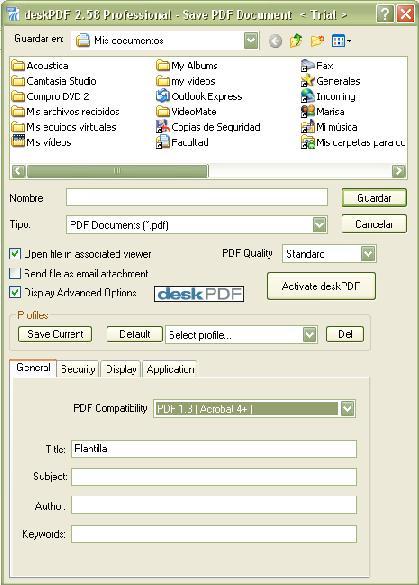
Task: Open the PDF Compatibility dropdown
Action: (347, 409)
